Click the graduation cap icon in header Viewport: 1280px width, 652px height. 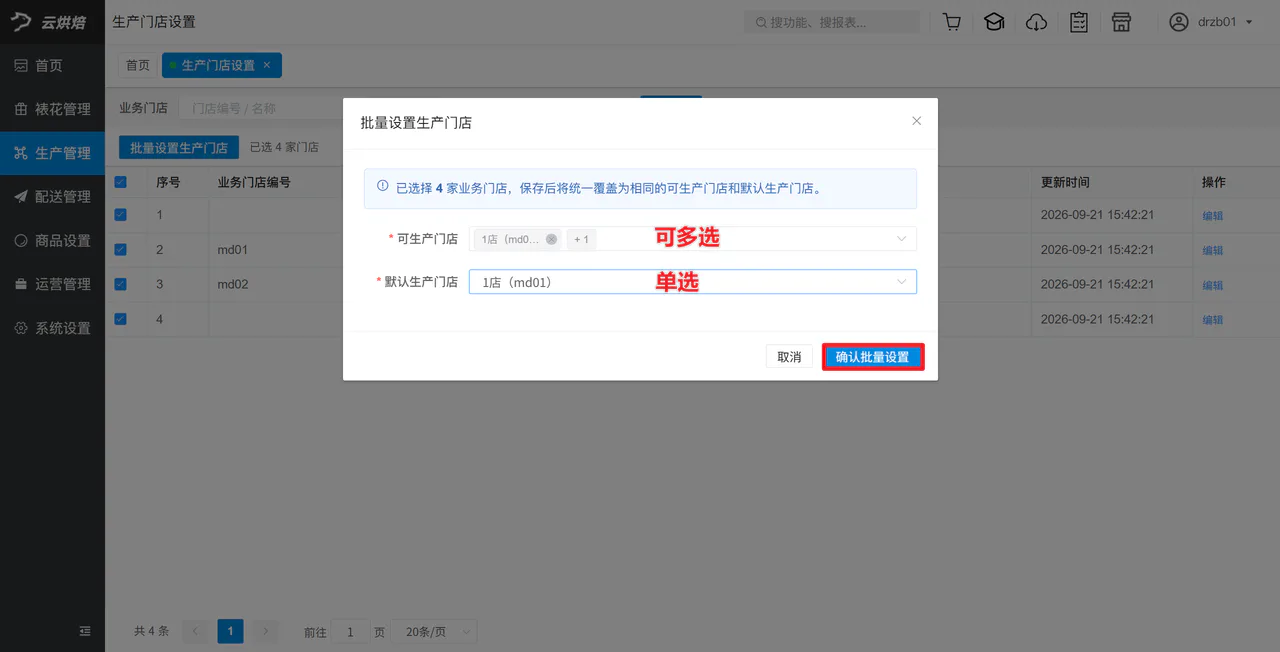(994, 22)
